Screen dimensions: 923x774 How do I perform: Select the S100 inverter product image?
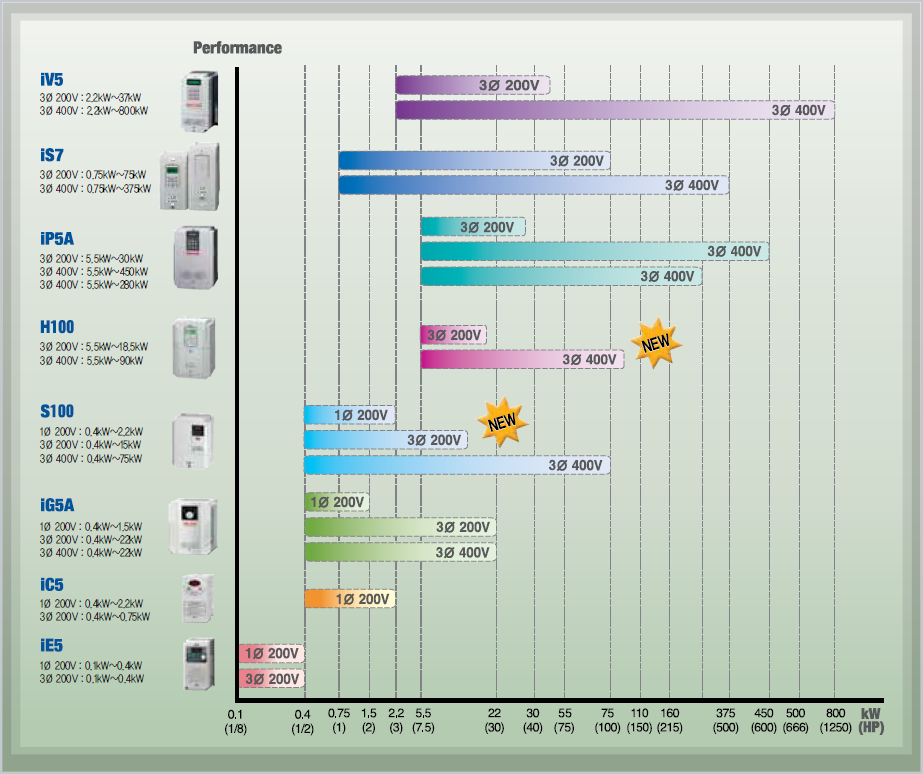[x=192, y=440]
